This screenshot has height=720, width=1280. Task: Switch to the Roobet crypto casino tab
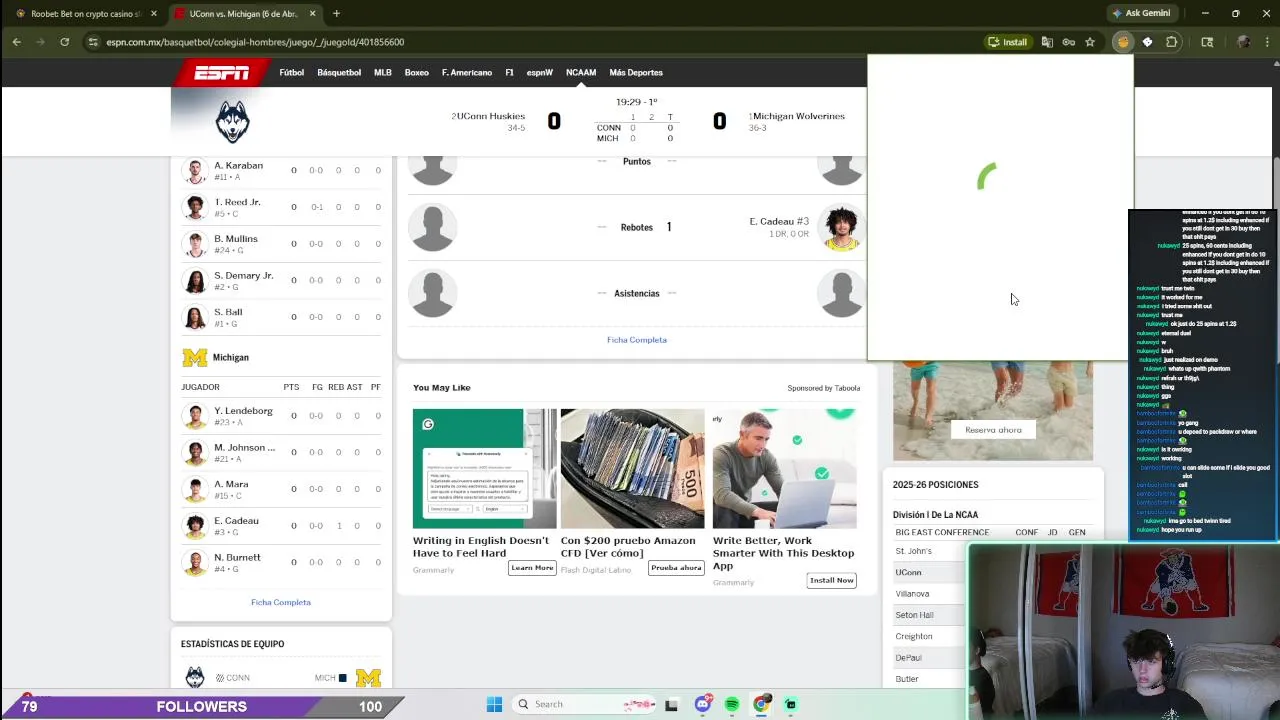[86, 13]
